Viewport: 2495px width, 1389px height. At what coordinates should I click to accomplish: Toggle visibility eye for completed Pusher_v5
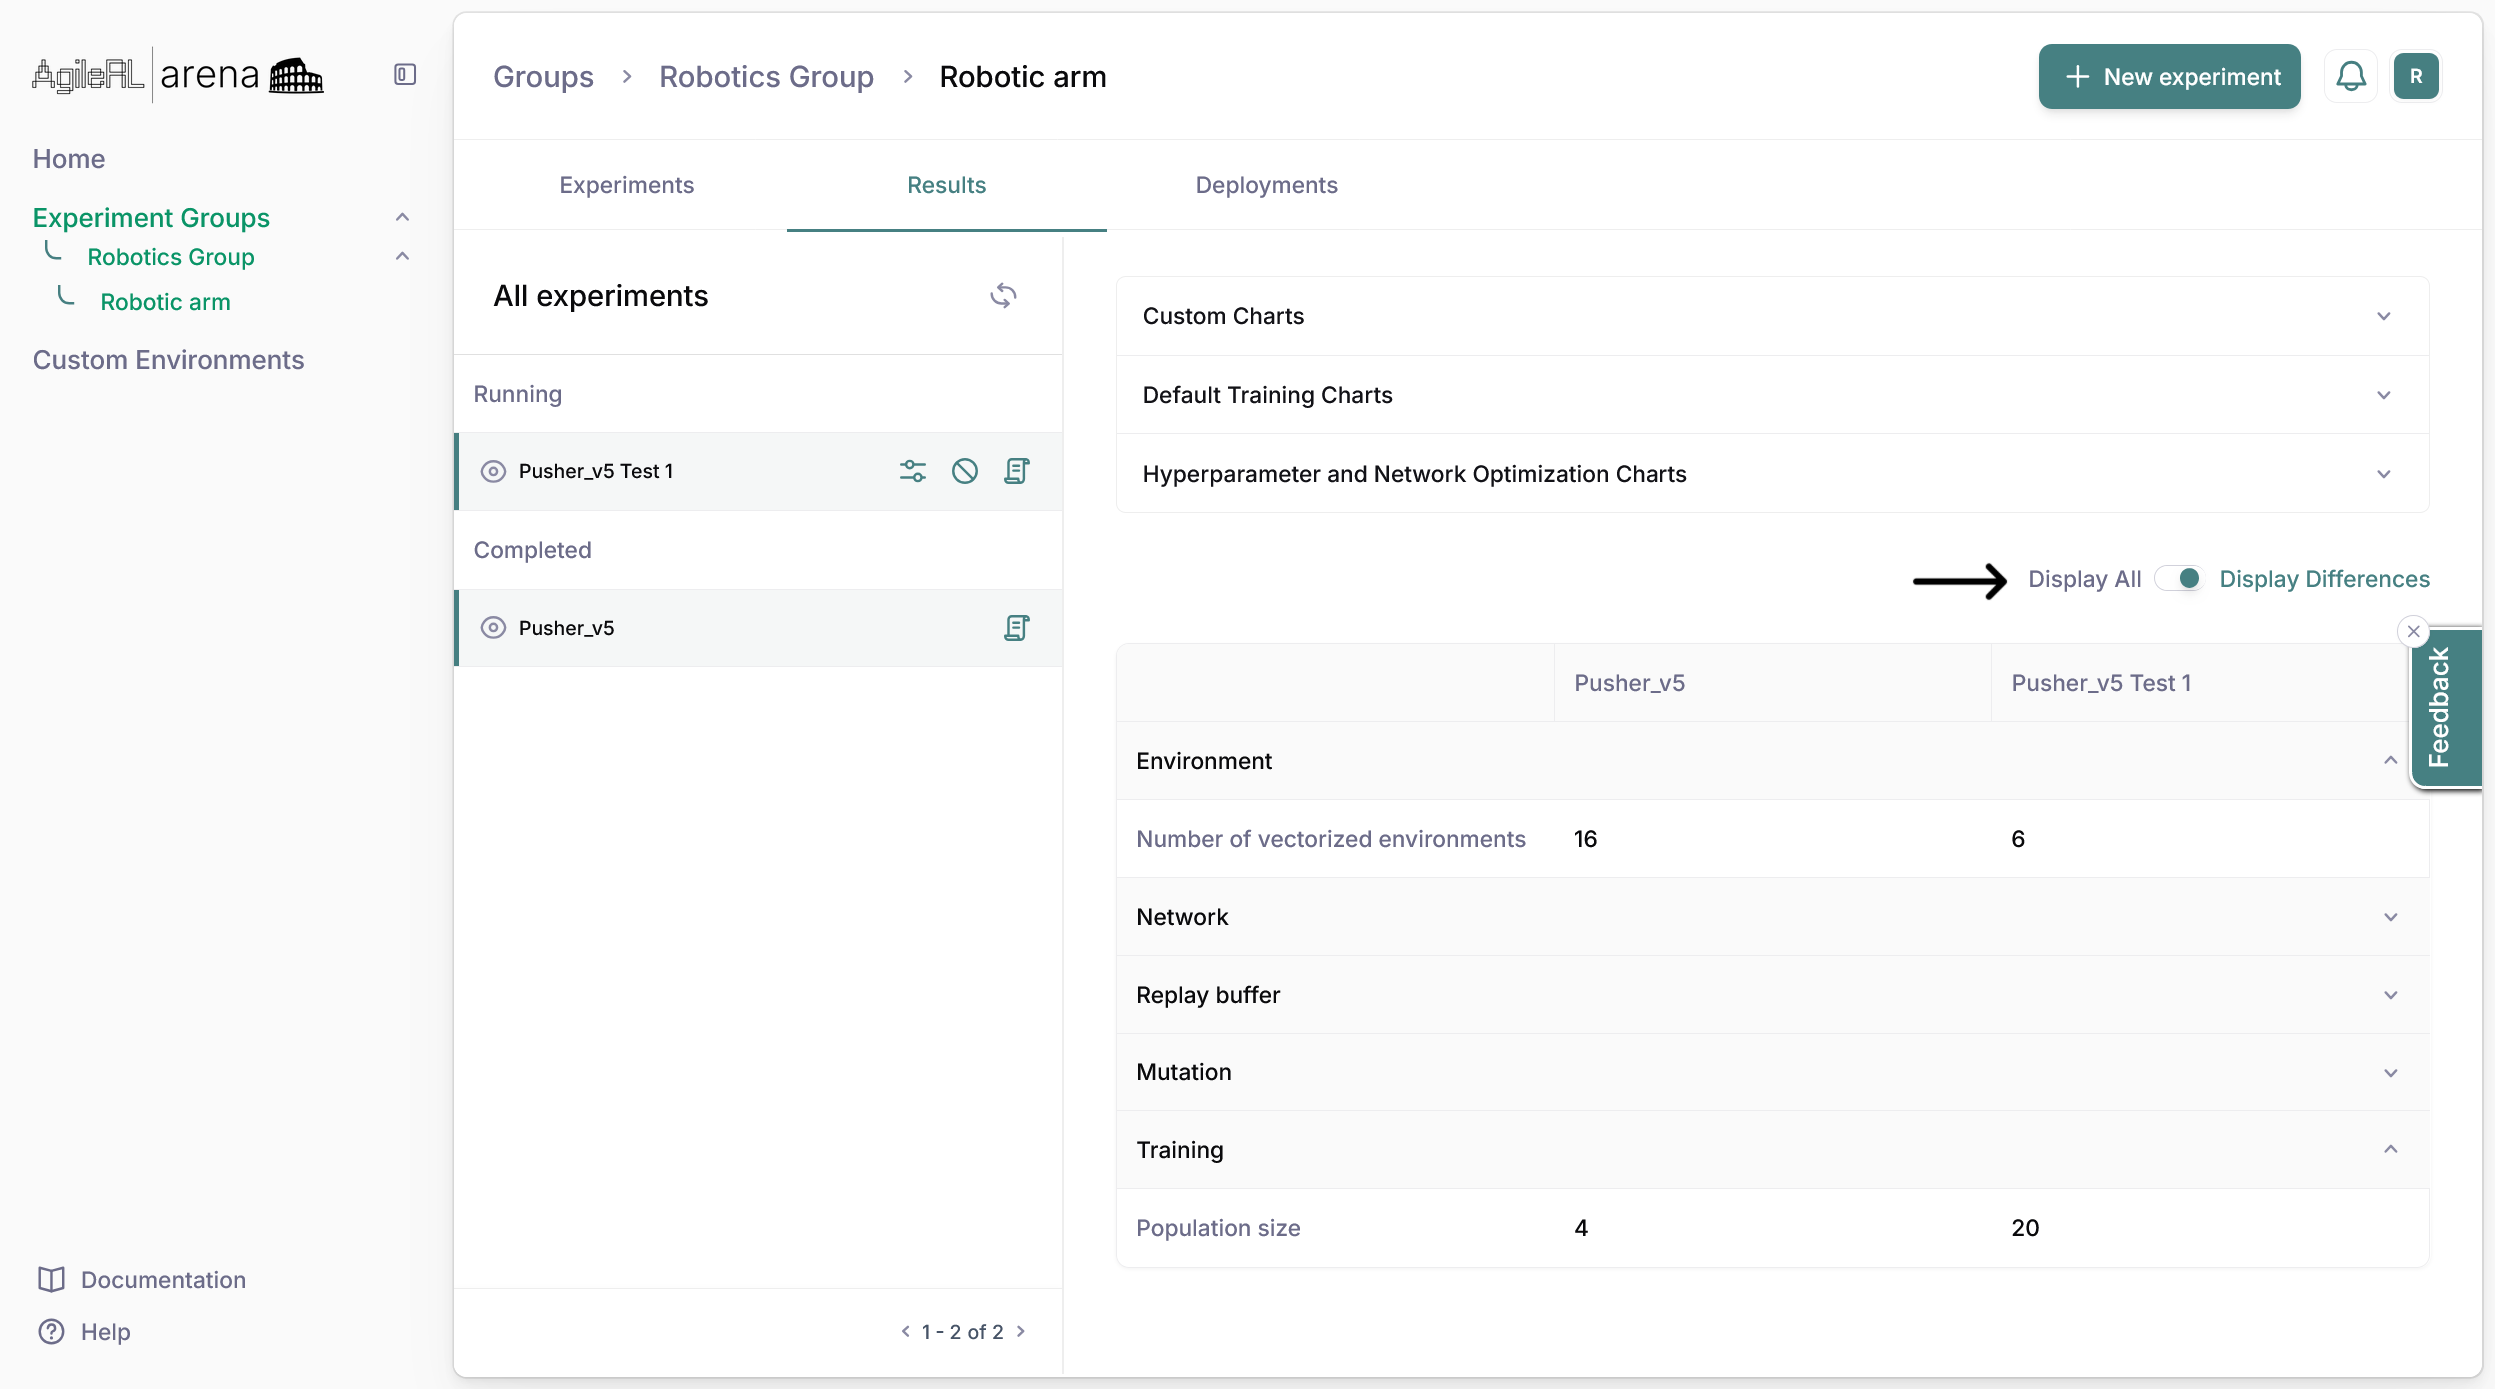pyautogui.click(x=493, y=628)
